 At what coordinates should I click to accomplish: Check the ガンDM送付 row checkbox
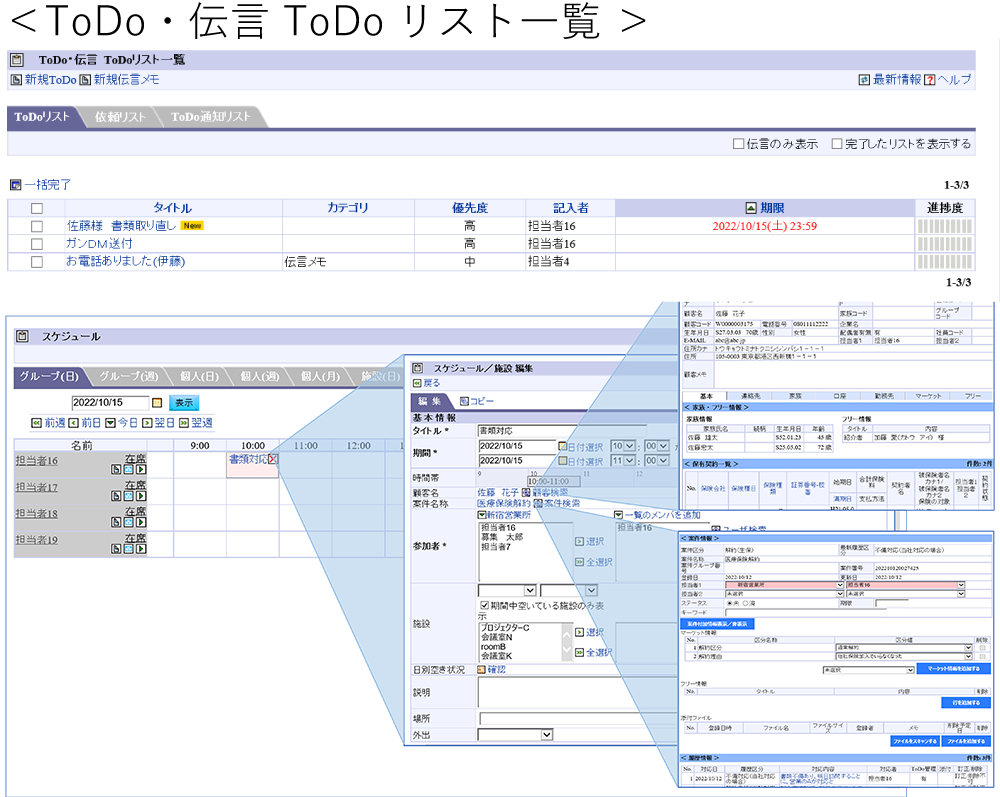[x=37, y=244]
